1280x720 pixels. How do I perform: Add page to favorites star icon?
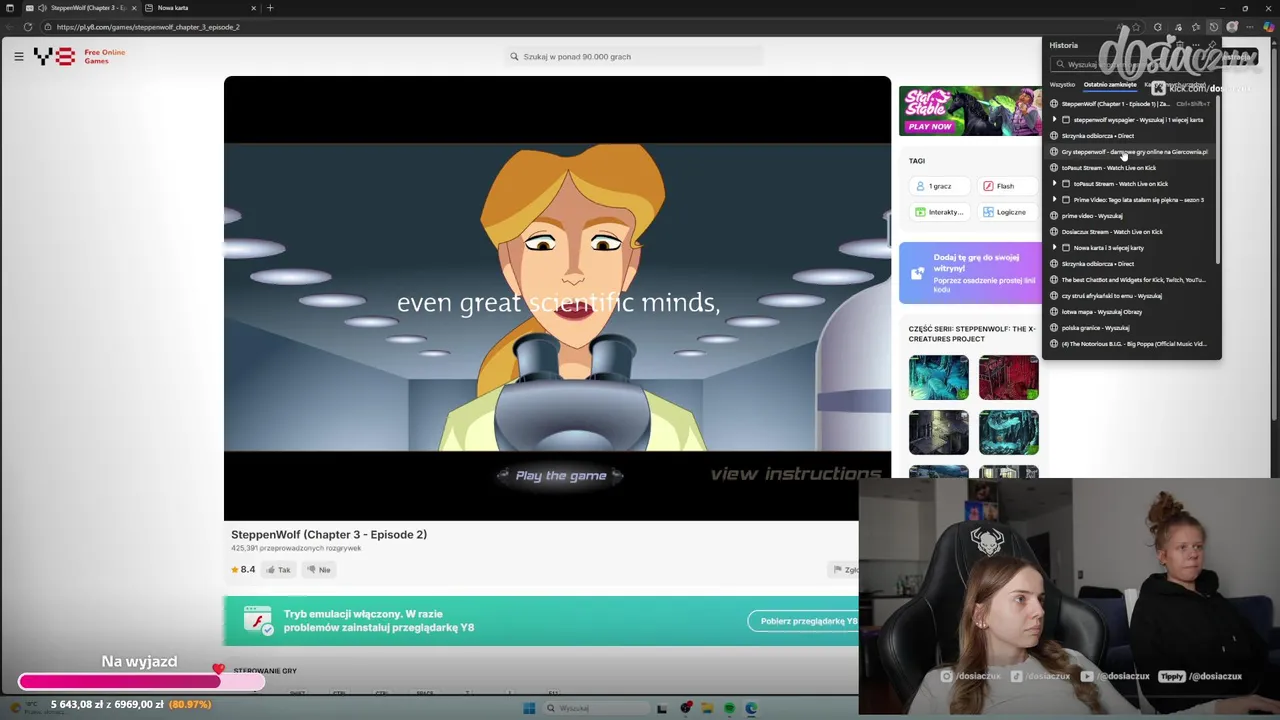click(1136, 27)
